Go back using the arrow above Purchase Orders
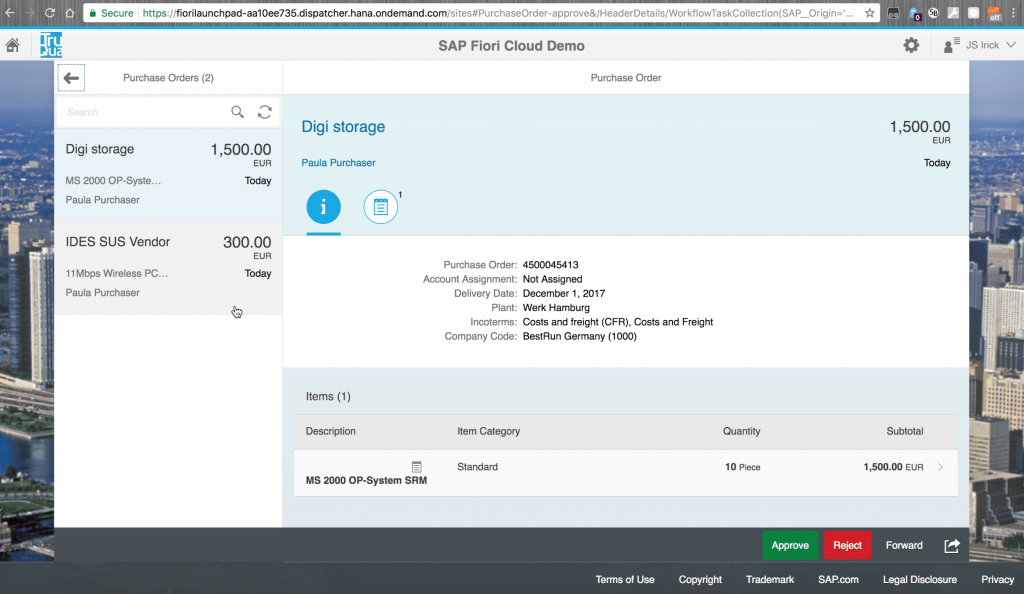The image size is (1024, 594). 71,78
